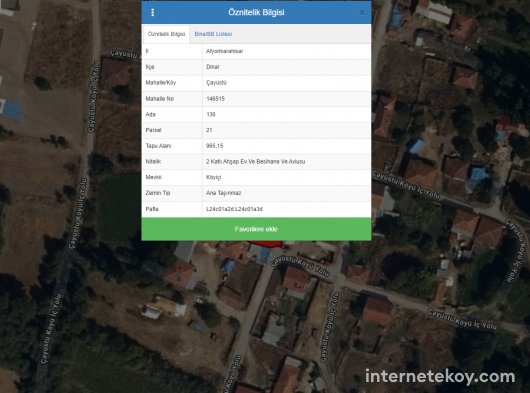Click the Nitelik description text

click(x=256, y=162)
